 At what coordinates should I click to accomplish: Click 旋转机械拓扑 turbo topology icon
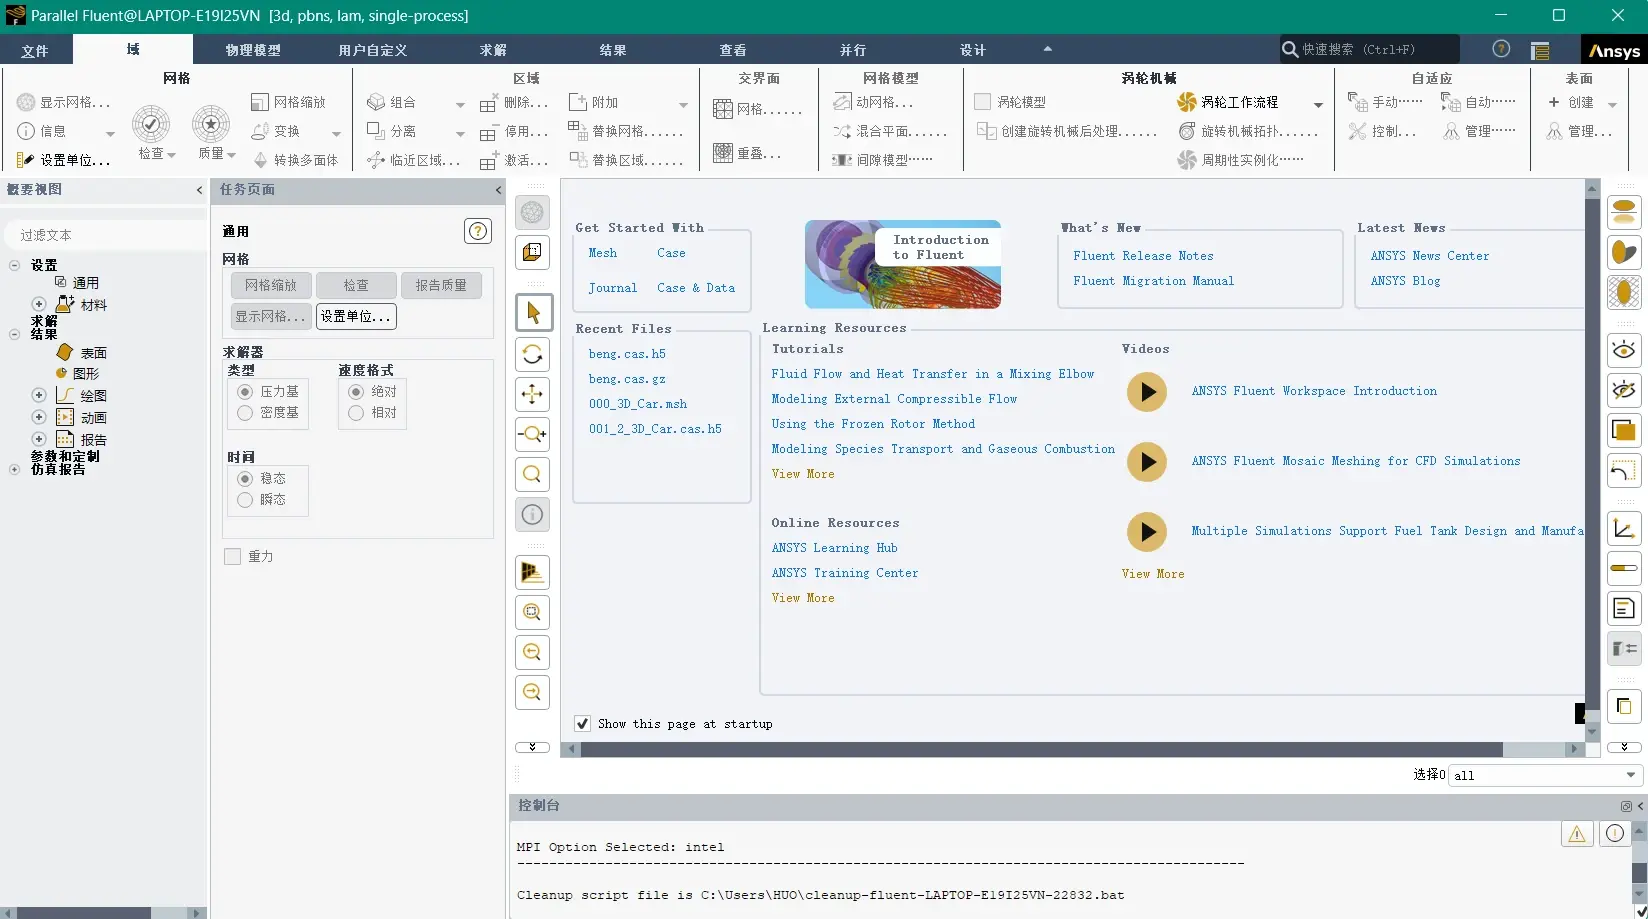coord(1187,131)
